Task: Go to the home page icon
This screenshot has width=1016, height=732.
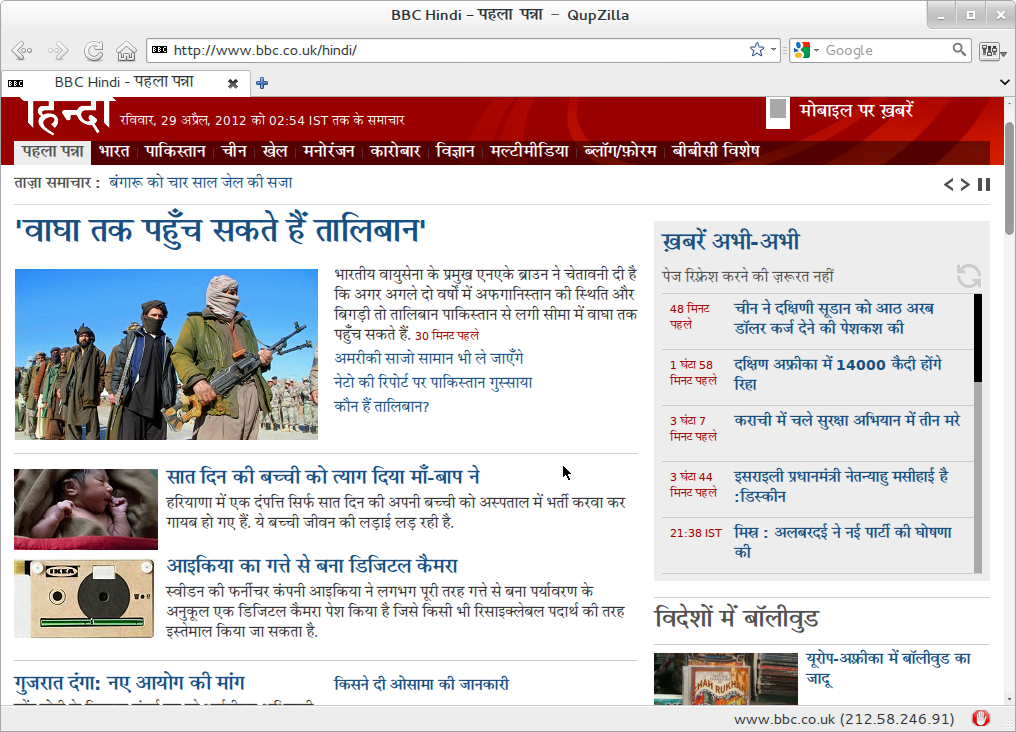Action: [126, 50]
